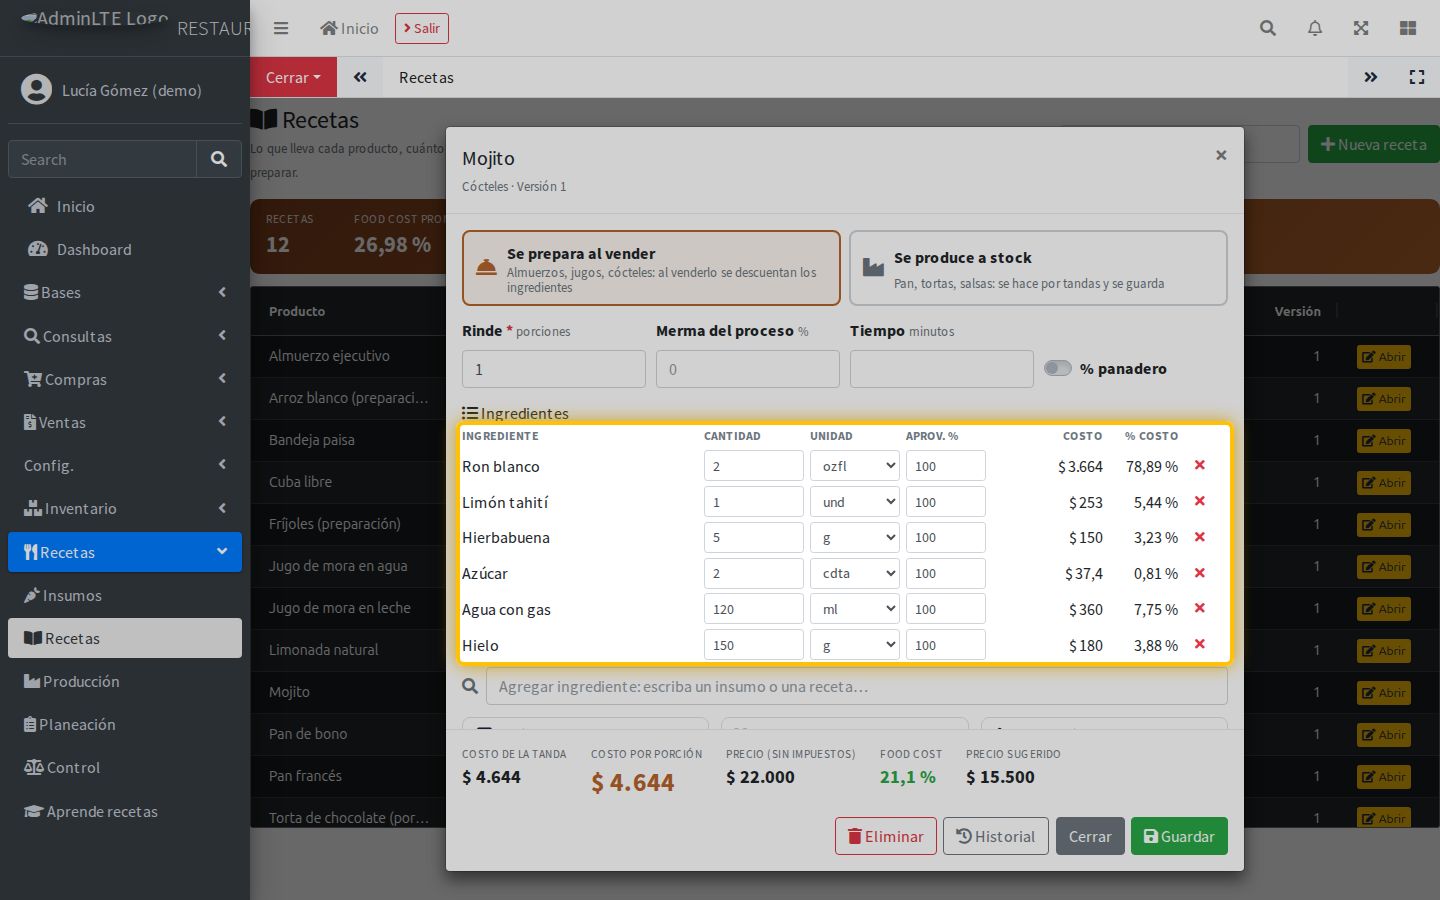Click the Rinde porciones input field
The image size is (1440, 900).
pyautogui.click(x=554, y=369)
